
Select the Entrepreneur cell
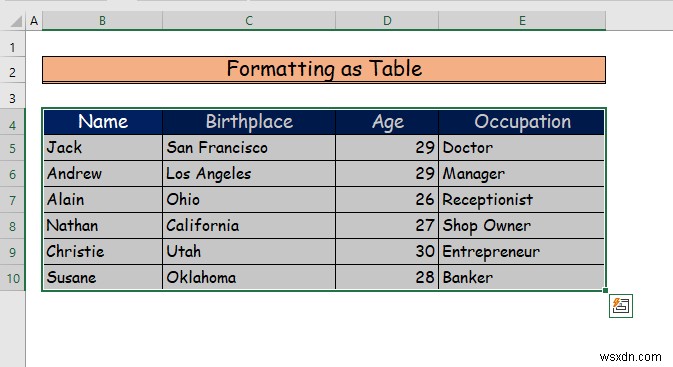pyautogui.click(x=521, y=252)
